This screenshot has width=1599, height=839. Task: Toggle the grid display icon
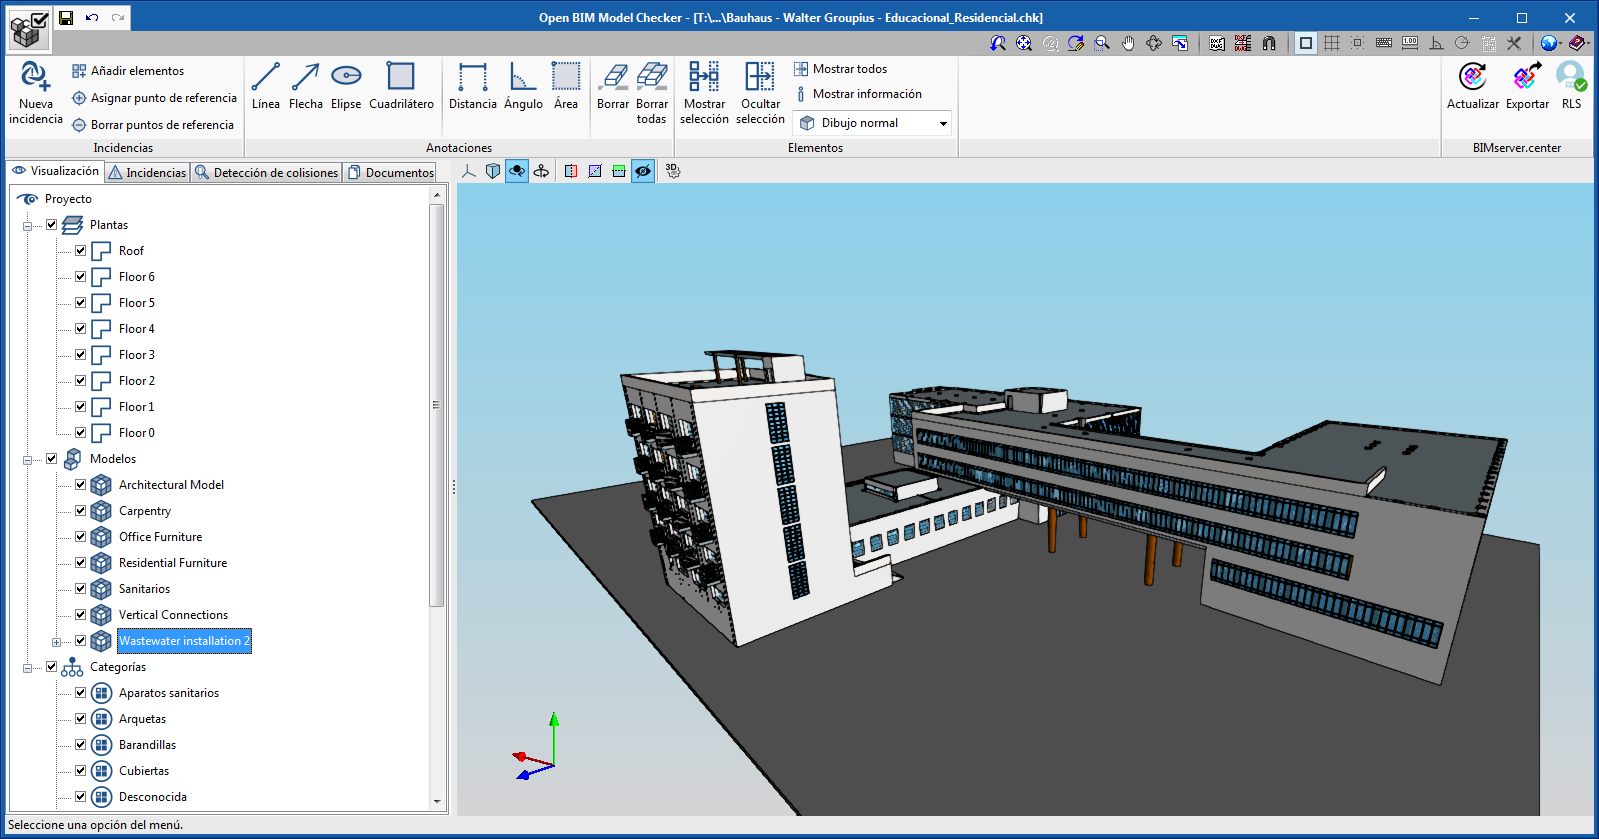(x=1332, y=43)
